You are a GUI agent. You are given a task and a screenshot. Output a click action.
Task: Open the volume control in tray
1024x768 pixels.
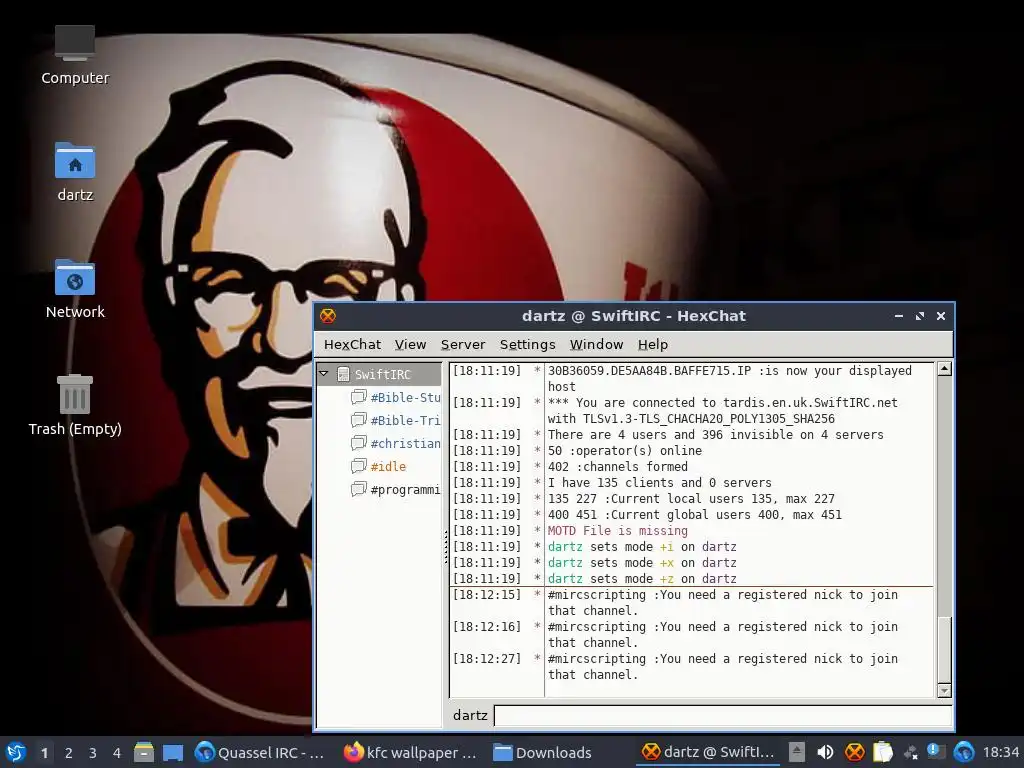825,752
